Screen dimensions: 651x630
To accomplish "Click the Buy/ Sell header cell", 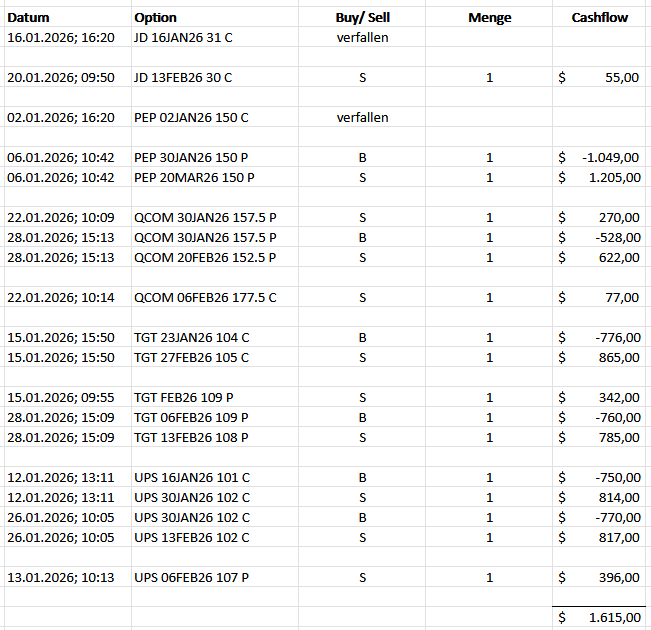I will [x=362, y=18].
